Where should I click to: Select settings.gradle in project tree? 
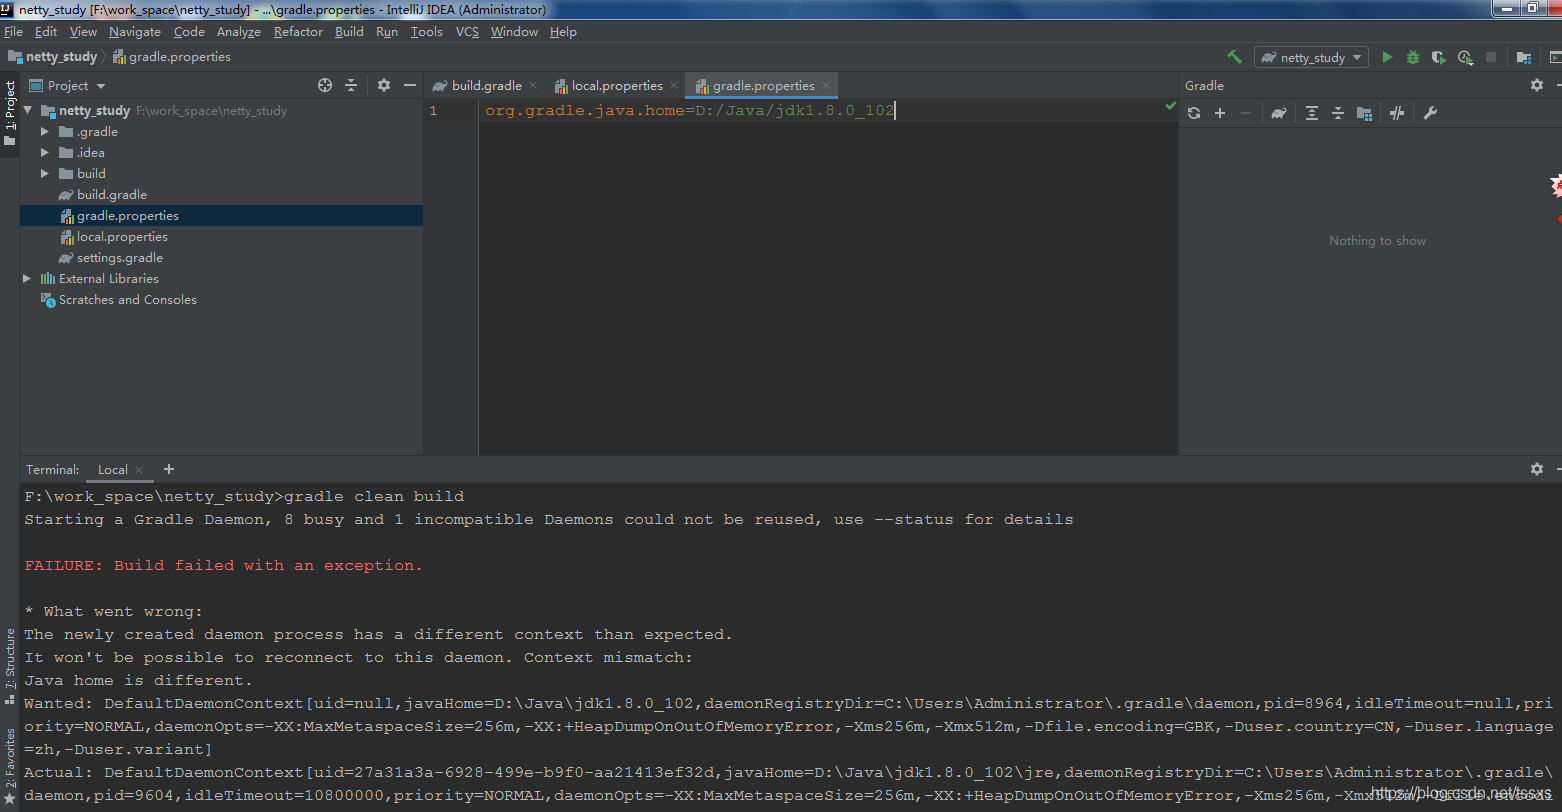click(120, 257)
